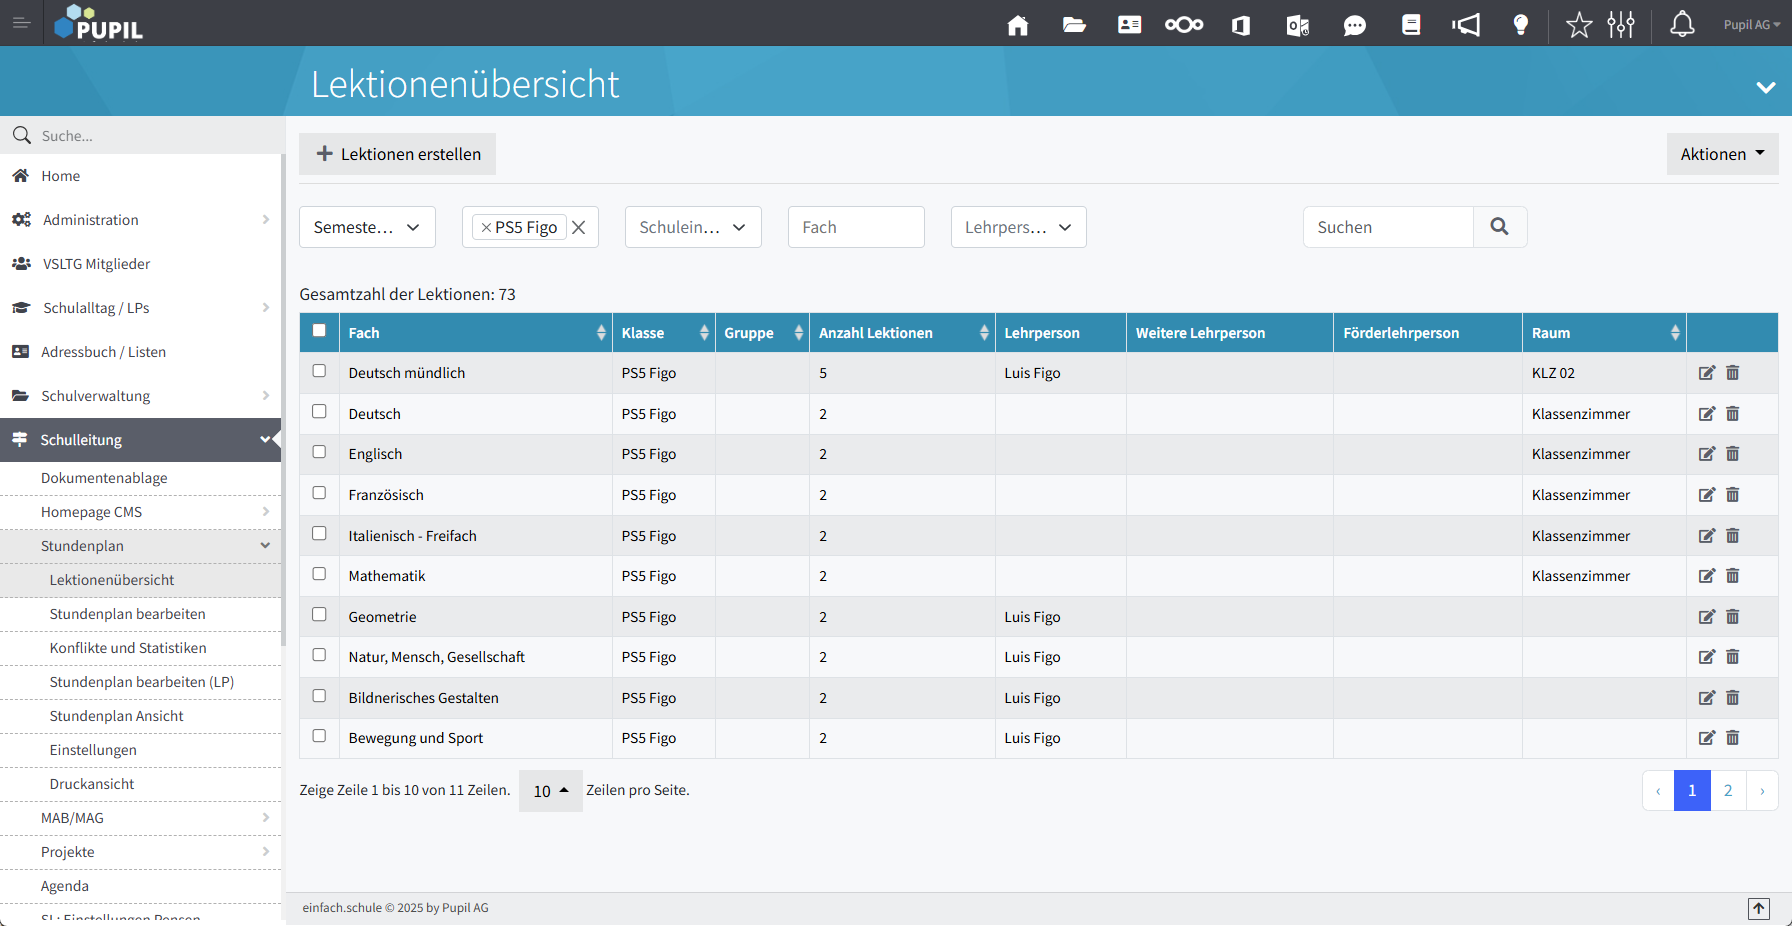The width and height of the screenshot is (1792, 926).
Task: Open the Semester filter dropdown
Action: [x=367, y=227]
